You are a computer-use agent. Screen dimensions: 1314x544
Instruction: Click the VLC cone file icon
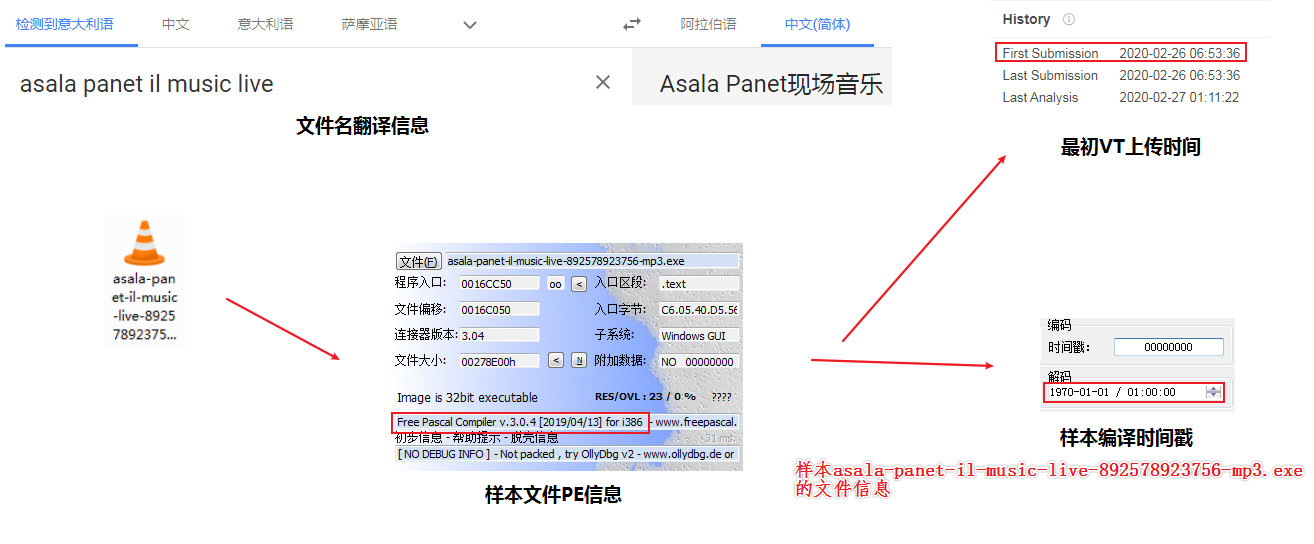point(144,243)
